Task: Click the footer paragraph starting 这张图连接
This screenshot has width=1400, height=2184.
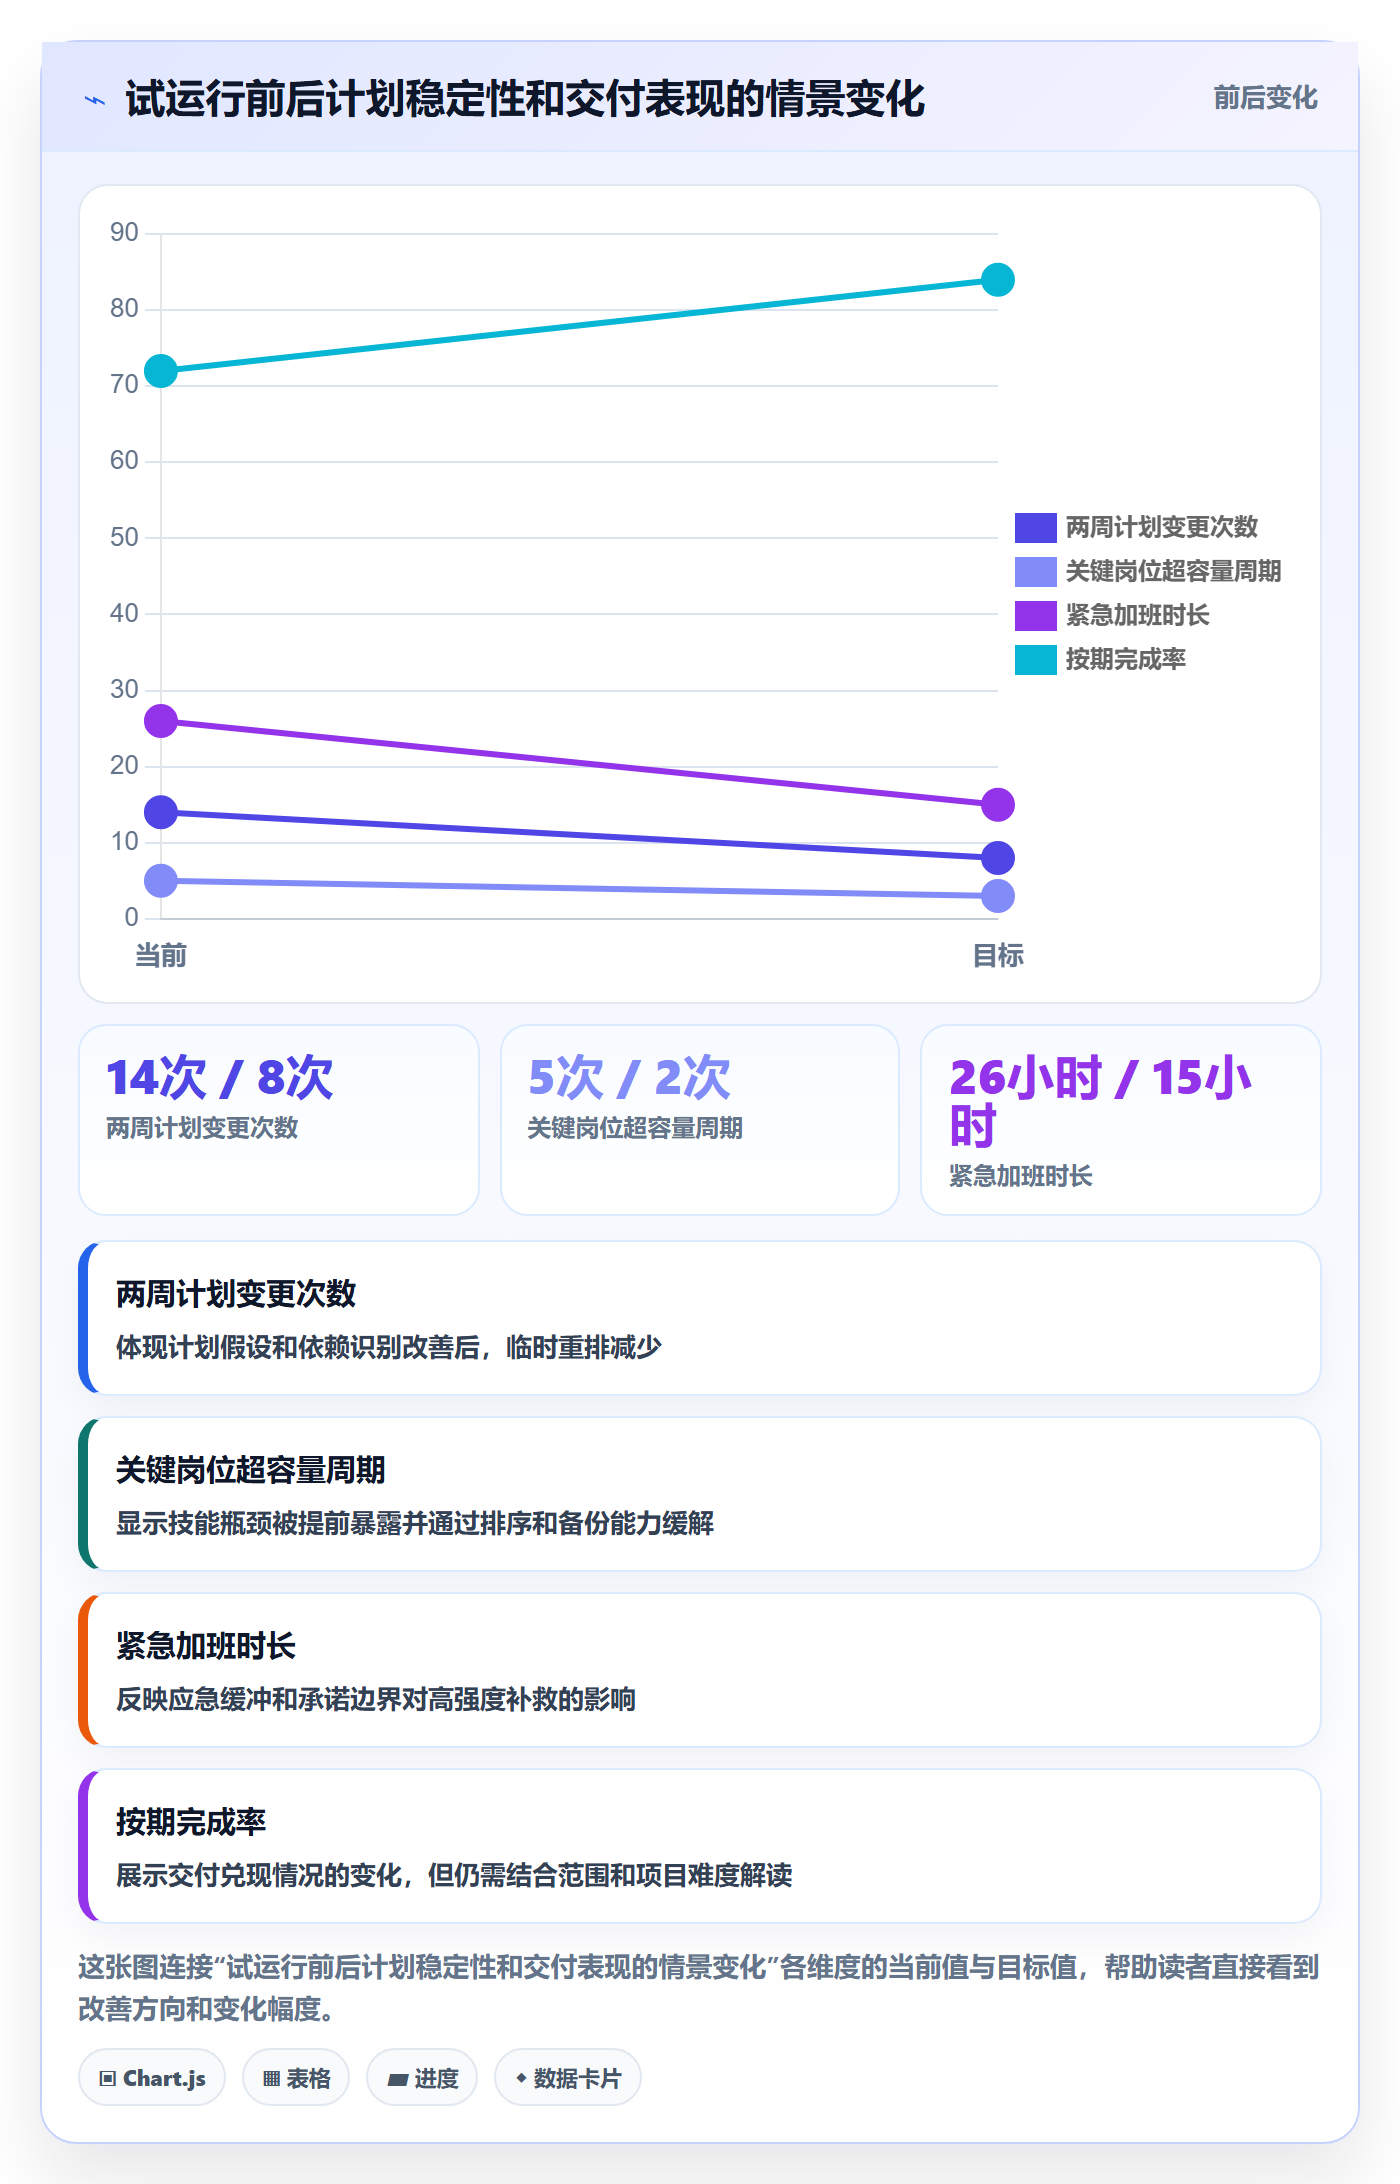Action: (699, 1988)
